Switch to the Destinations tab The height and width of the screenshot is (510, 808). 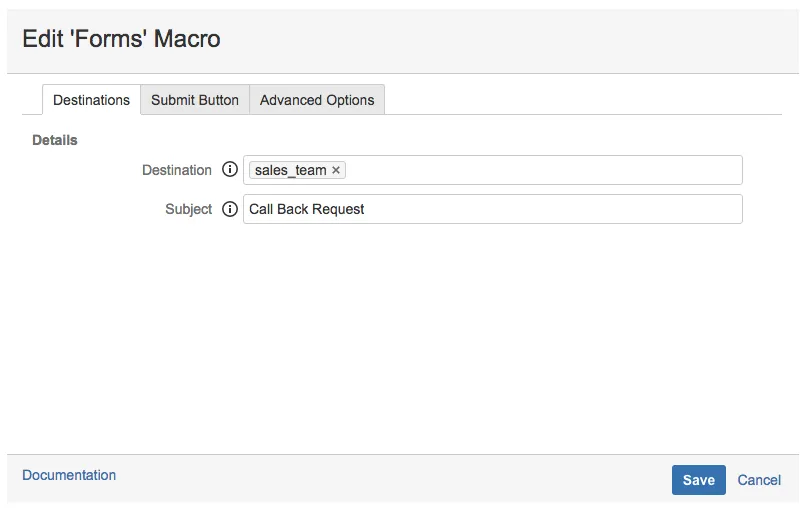(91, 100)
